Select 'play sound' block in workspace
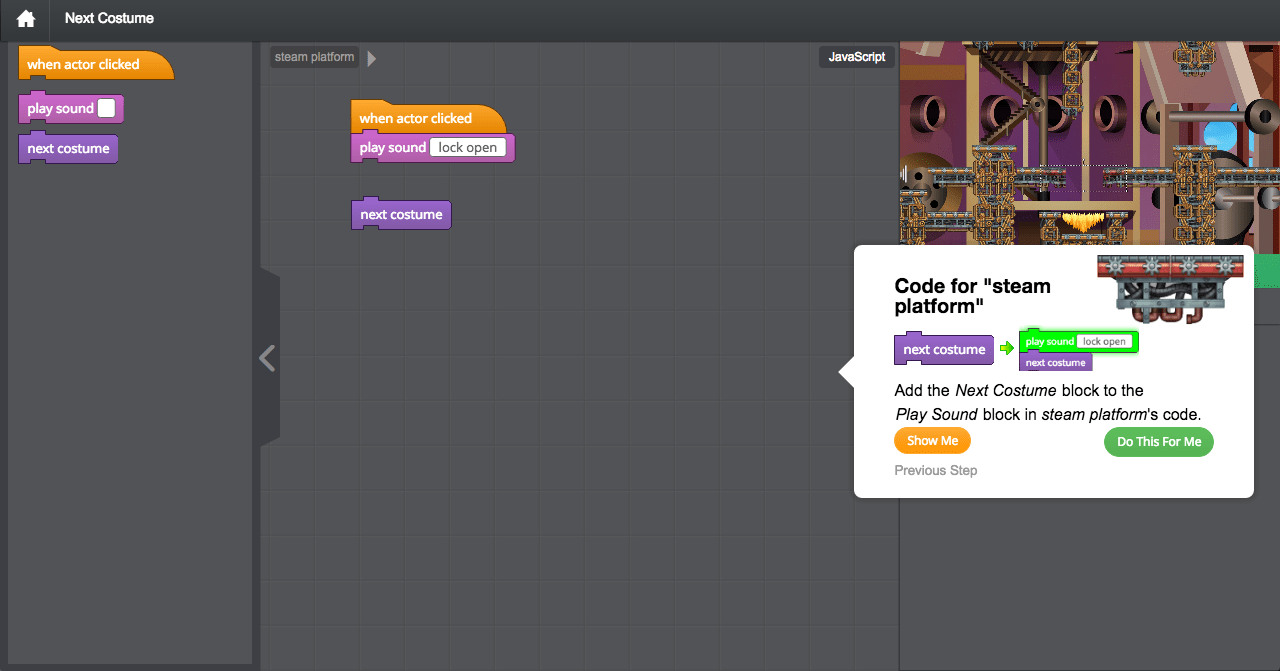 (432, 148)
